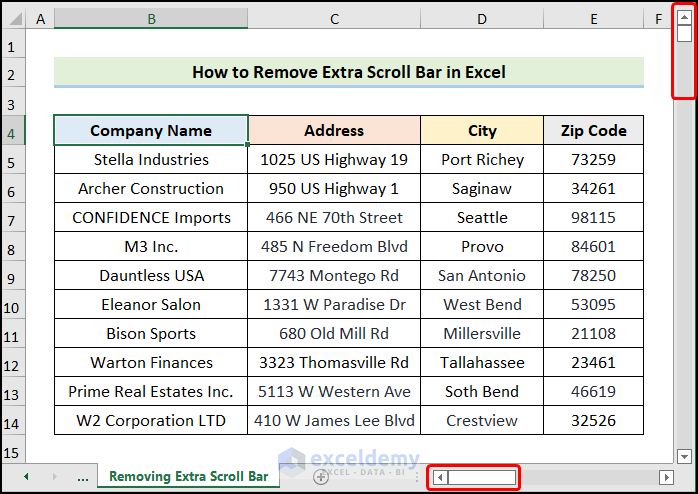698x494 pixels.
Task: Show hidden sheets via ellipsis
Action: pos(83,478)
